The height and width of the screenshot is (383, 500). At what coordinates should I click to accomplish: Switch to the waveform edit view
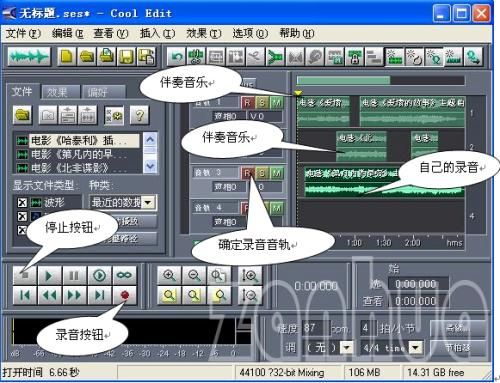tap(29, 57)
